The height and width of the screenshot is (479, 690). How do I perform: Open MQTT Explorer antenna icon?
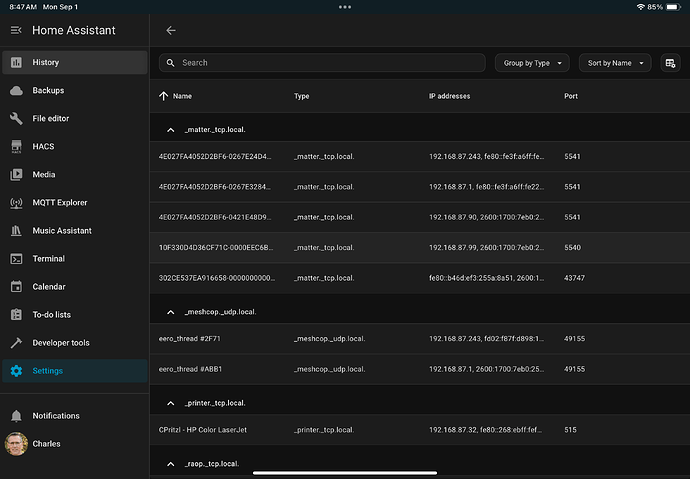click(16, 203)
